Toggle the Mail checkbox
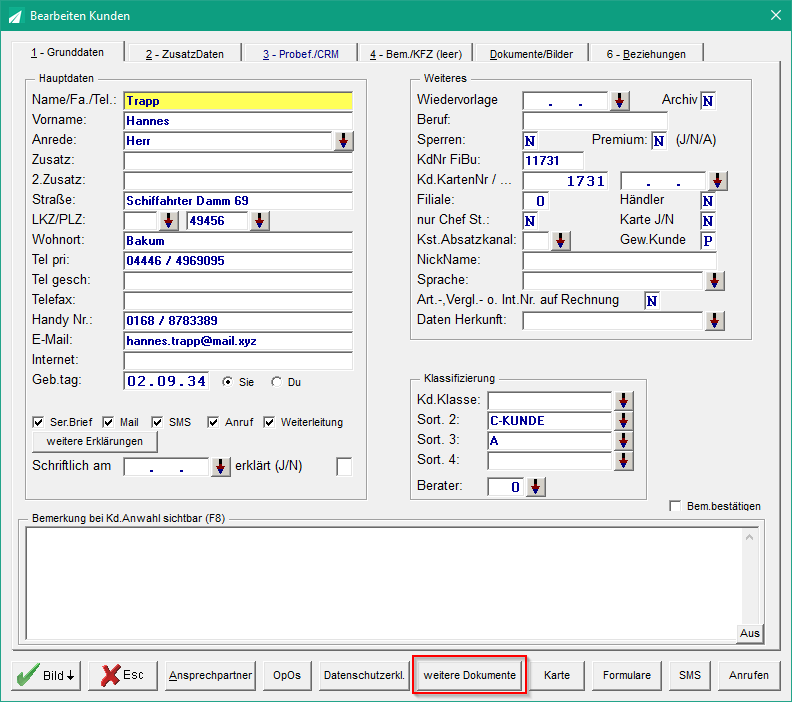 (108, 422)
